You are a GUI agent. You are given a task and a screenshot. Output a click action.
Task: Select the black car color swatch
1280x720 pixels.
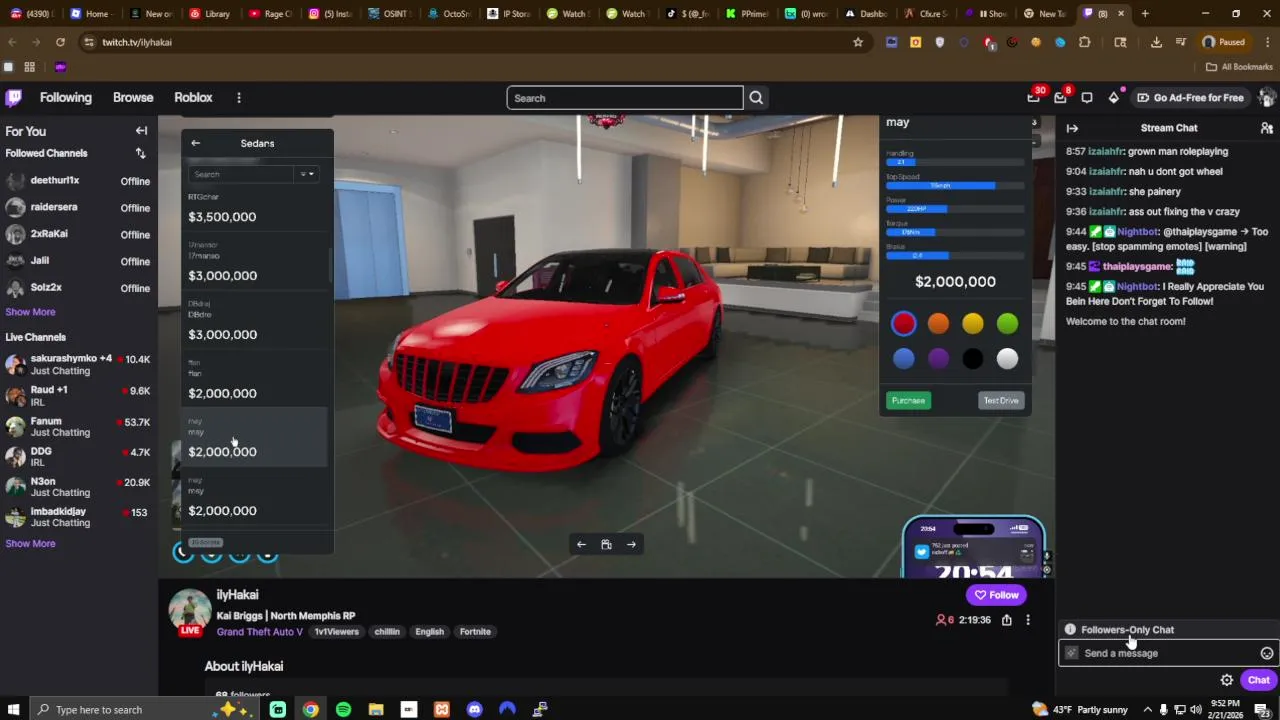[x=973, y=359]
